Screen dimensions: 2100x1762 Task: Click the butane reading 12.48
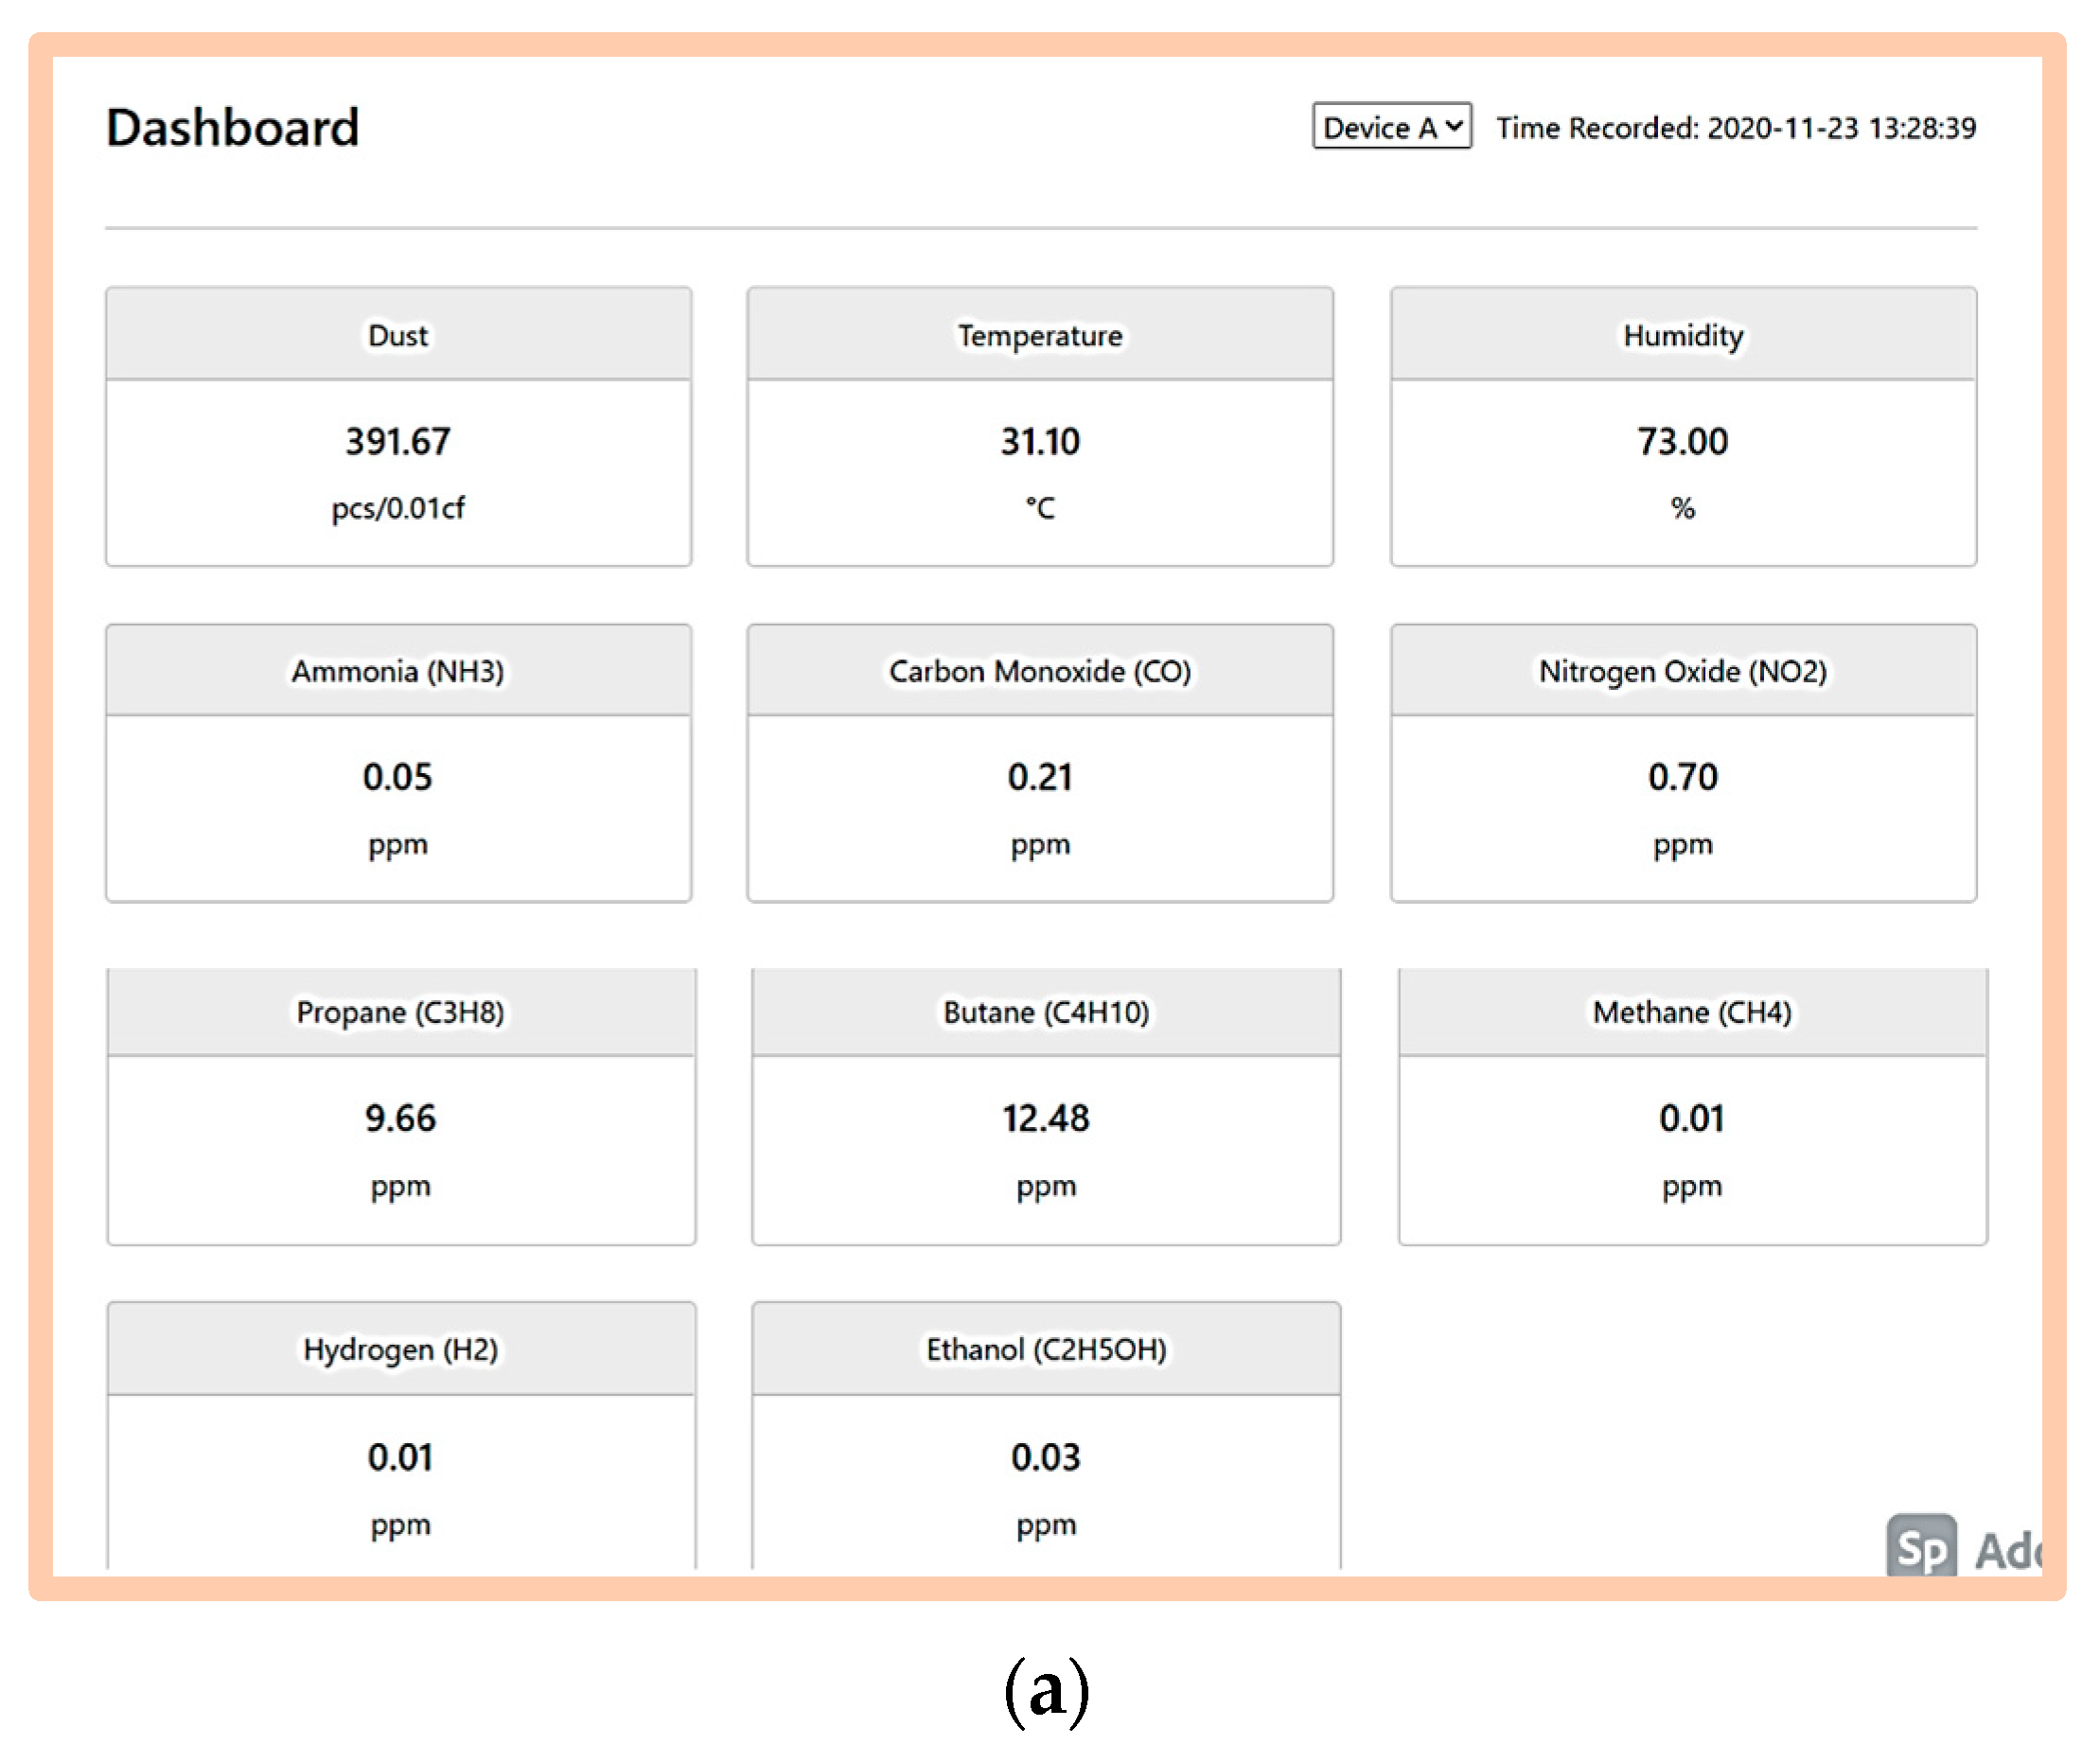(1045, 1118)
